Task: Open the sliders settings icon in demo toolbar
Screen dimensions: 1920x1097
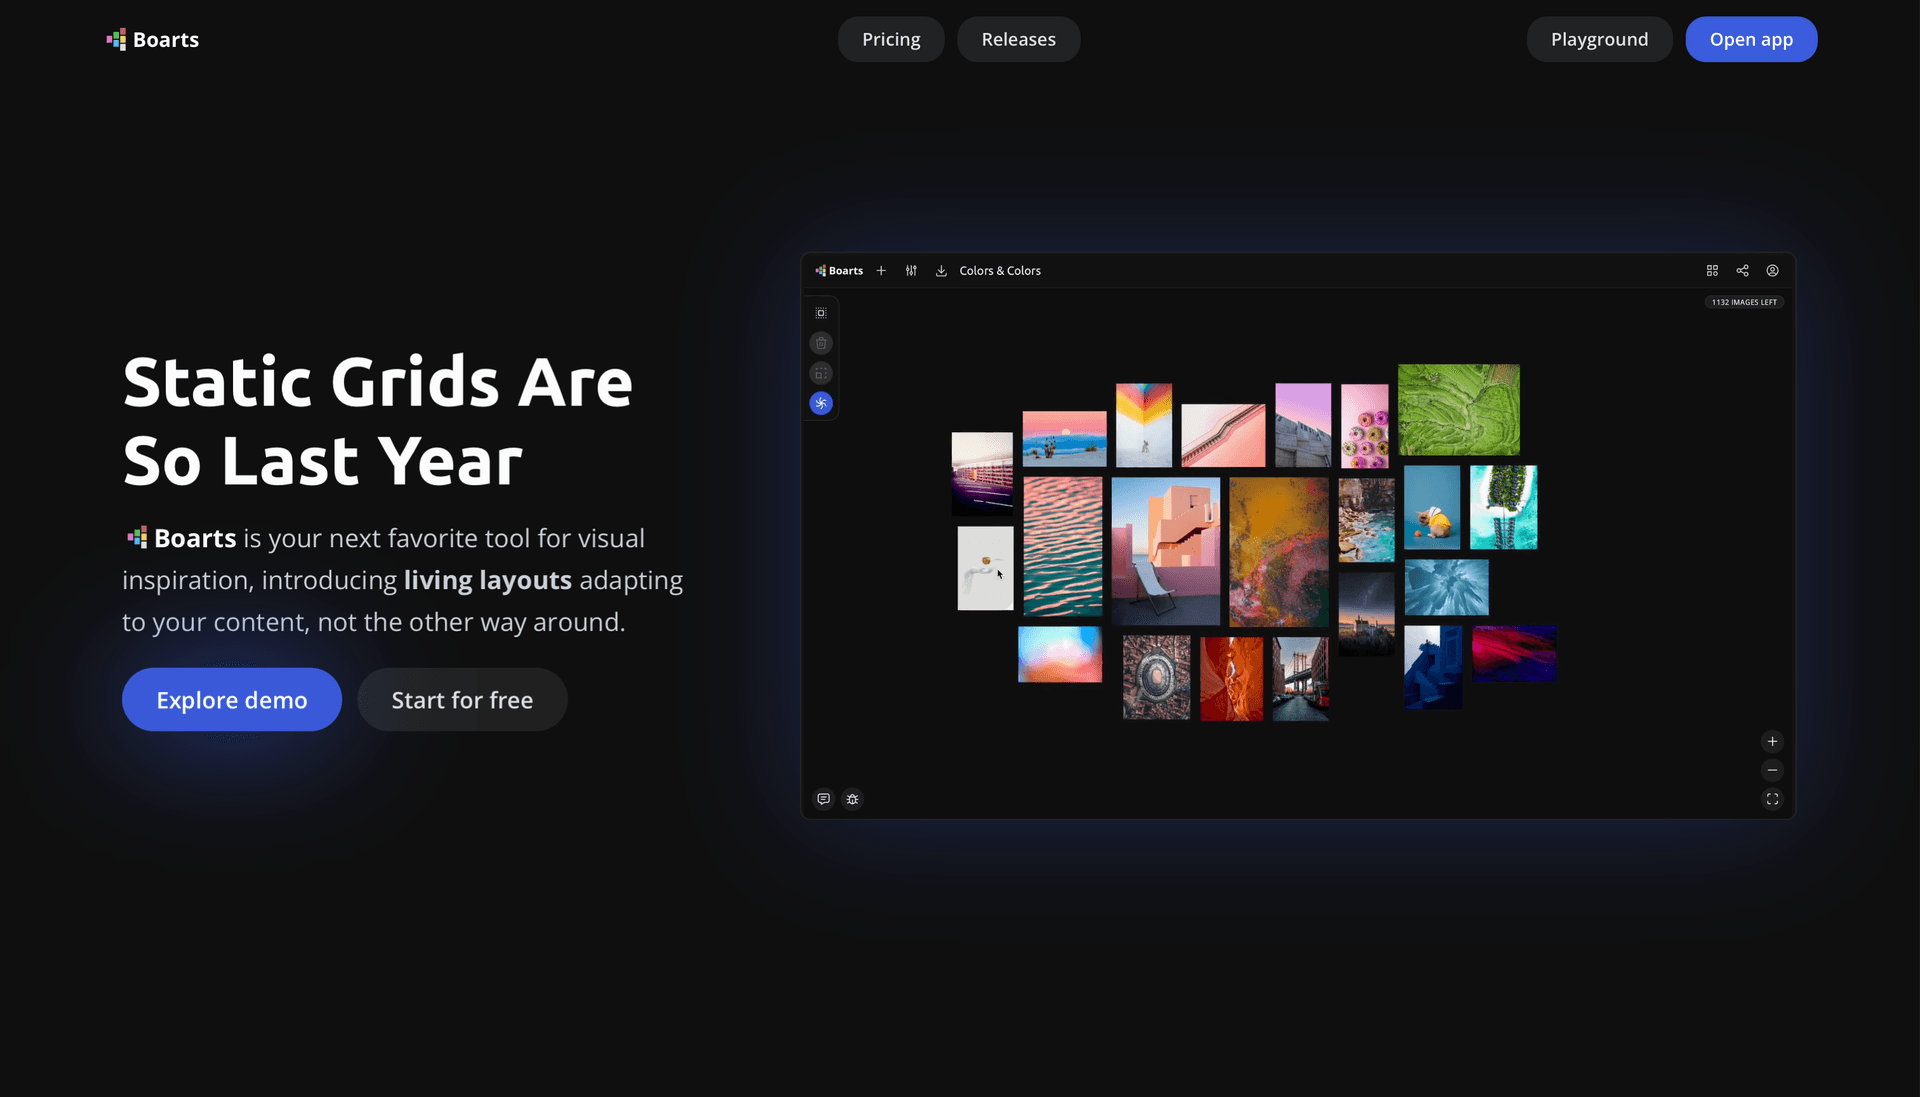Action: [x=911, y=271]
